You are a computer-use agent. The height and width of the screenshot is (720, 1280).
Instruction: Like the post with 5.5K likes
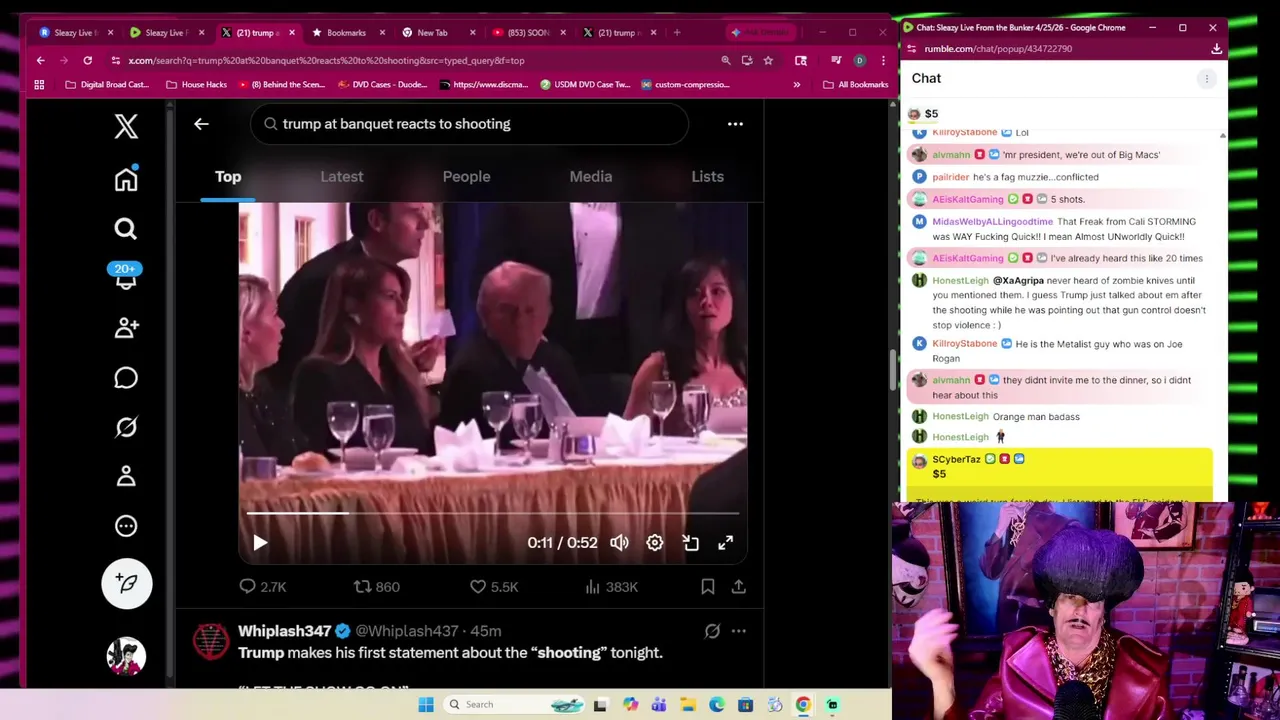(494, 587)
